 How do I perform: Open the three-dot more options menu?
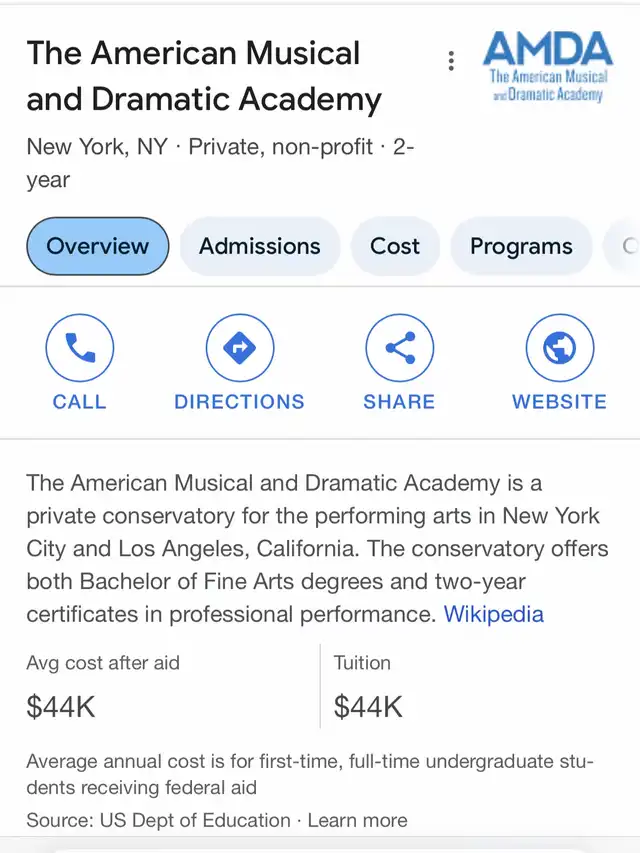point(451,61)
